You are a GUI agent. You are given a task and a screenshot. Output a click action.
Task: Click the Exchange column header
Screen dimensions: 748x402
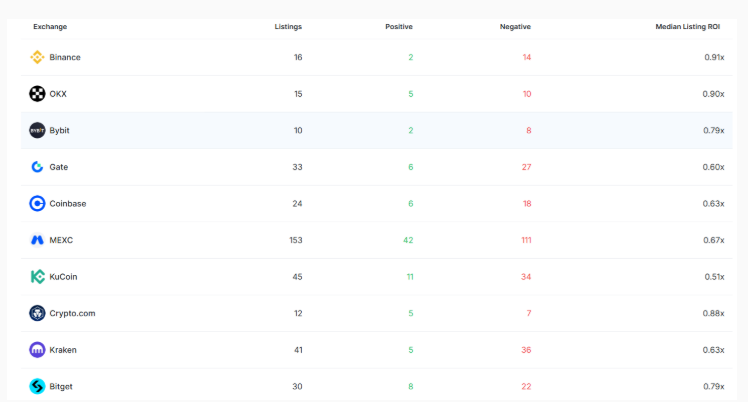point(50,27)
